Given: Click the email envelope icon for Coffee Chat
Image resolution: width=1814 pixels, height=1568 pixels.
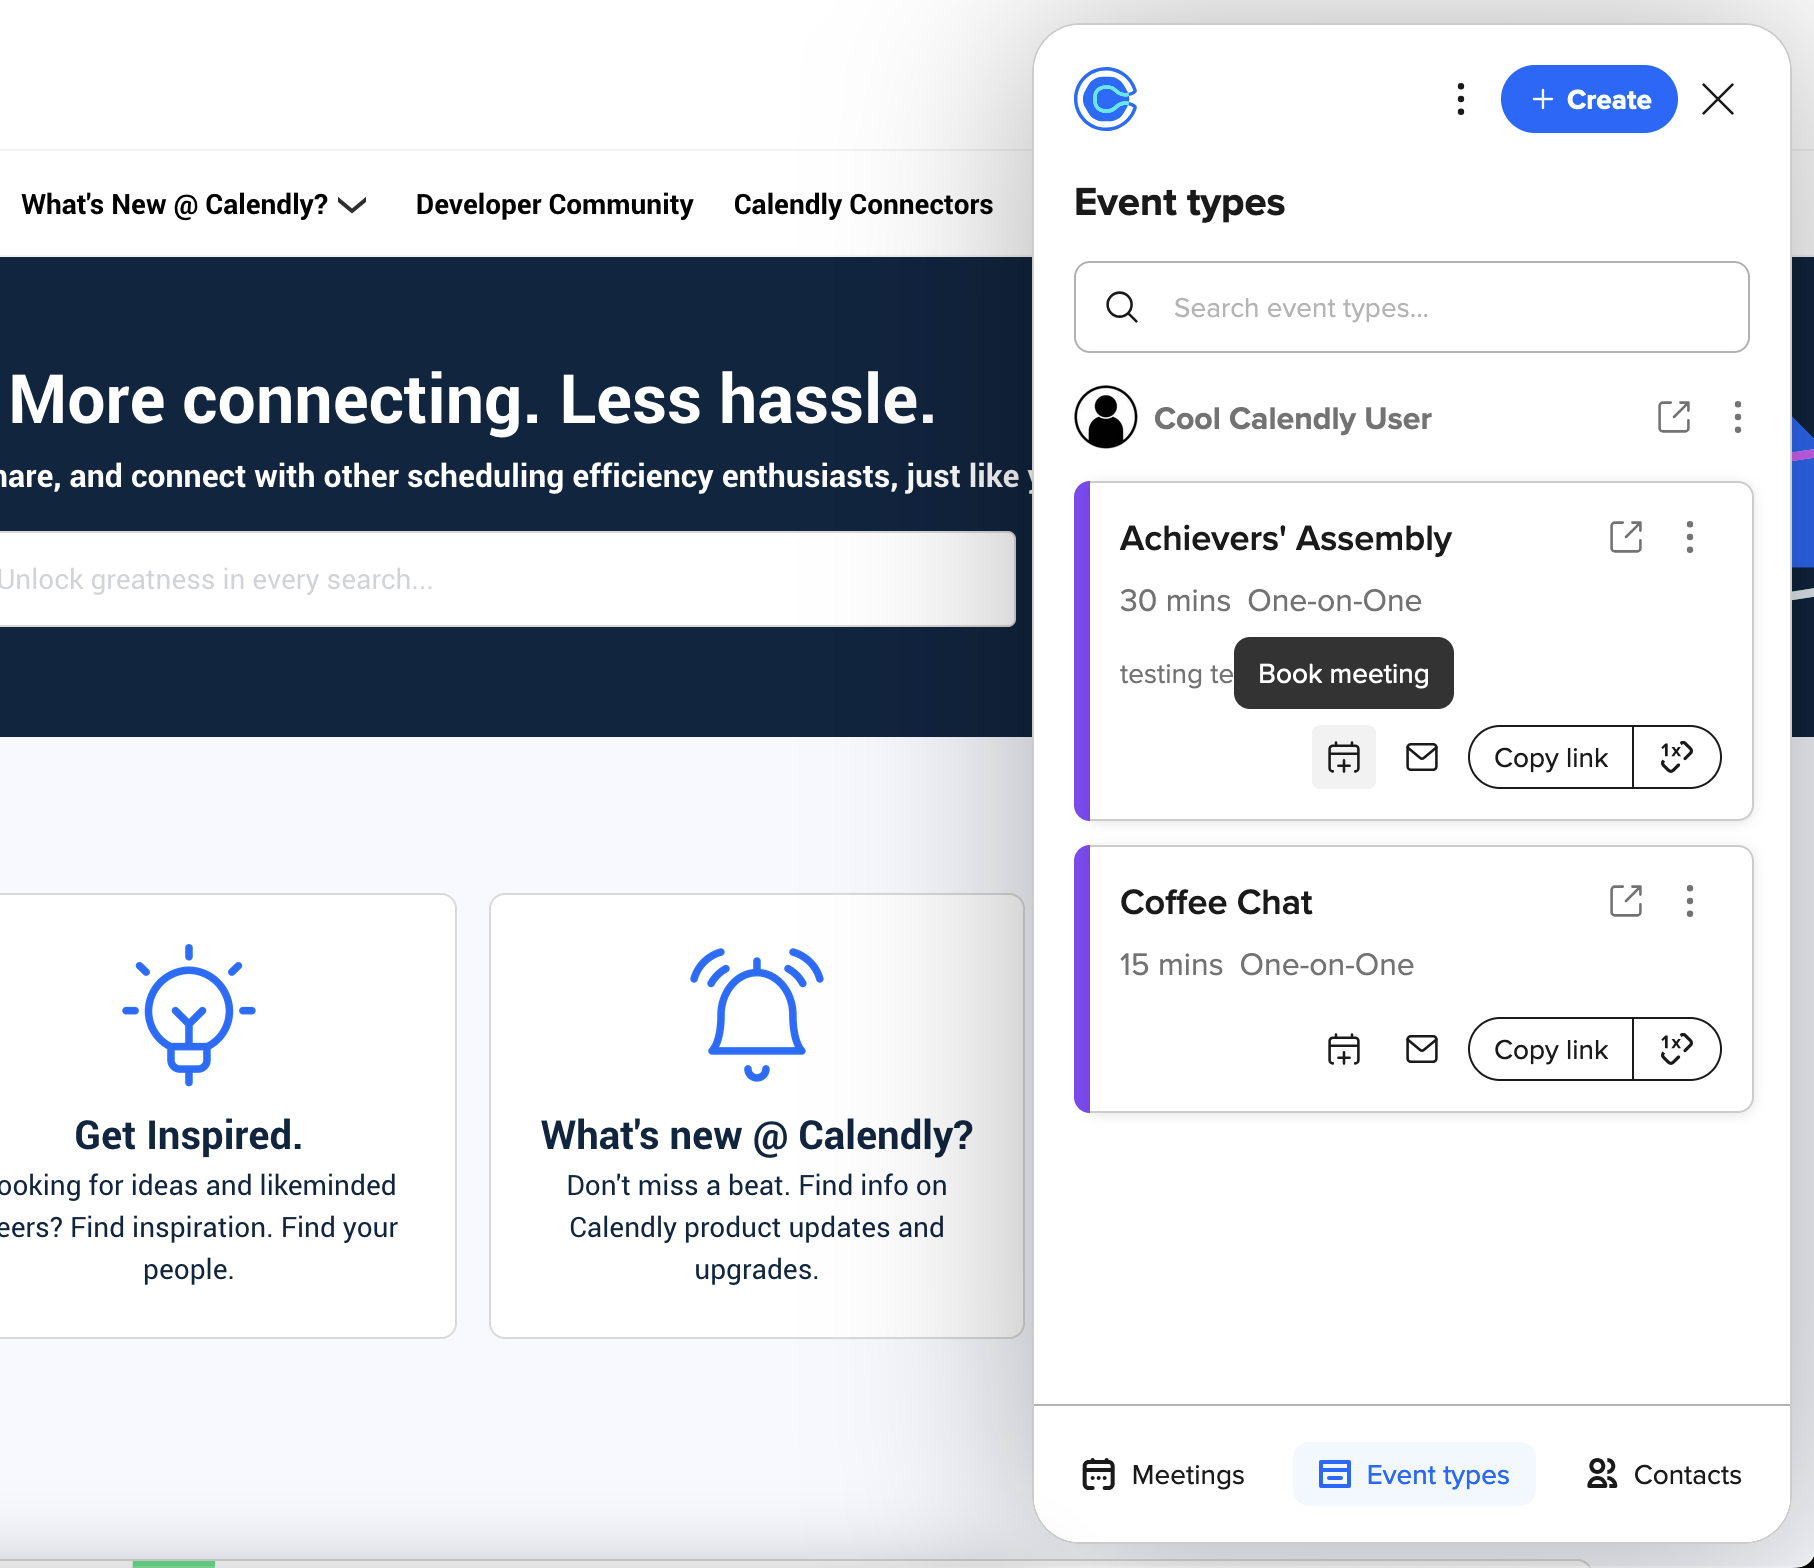Looking at the screenshot, I should coord(1421,1050).
